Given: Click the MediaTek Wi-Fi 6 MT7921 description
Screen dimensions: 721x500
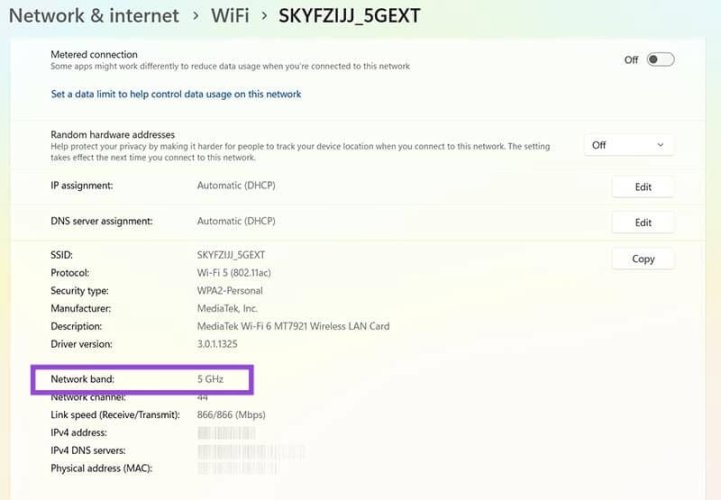Looking at the screenshot, I should pos(293,326).
